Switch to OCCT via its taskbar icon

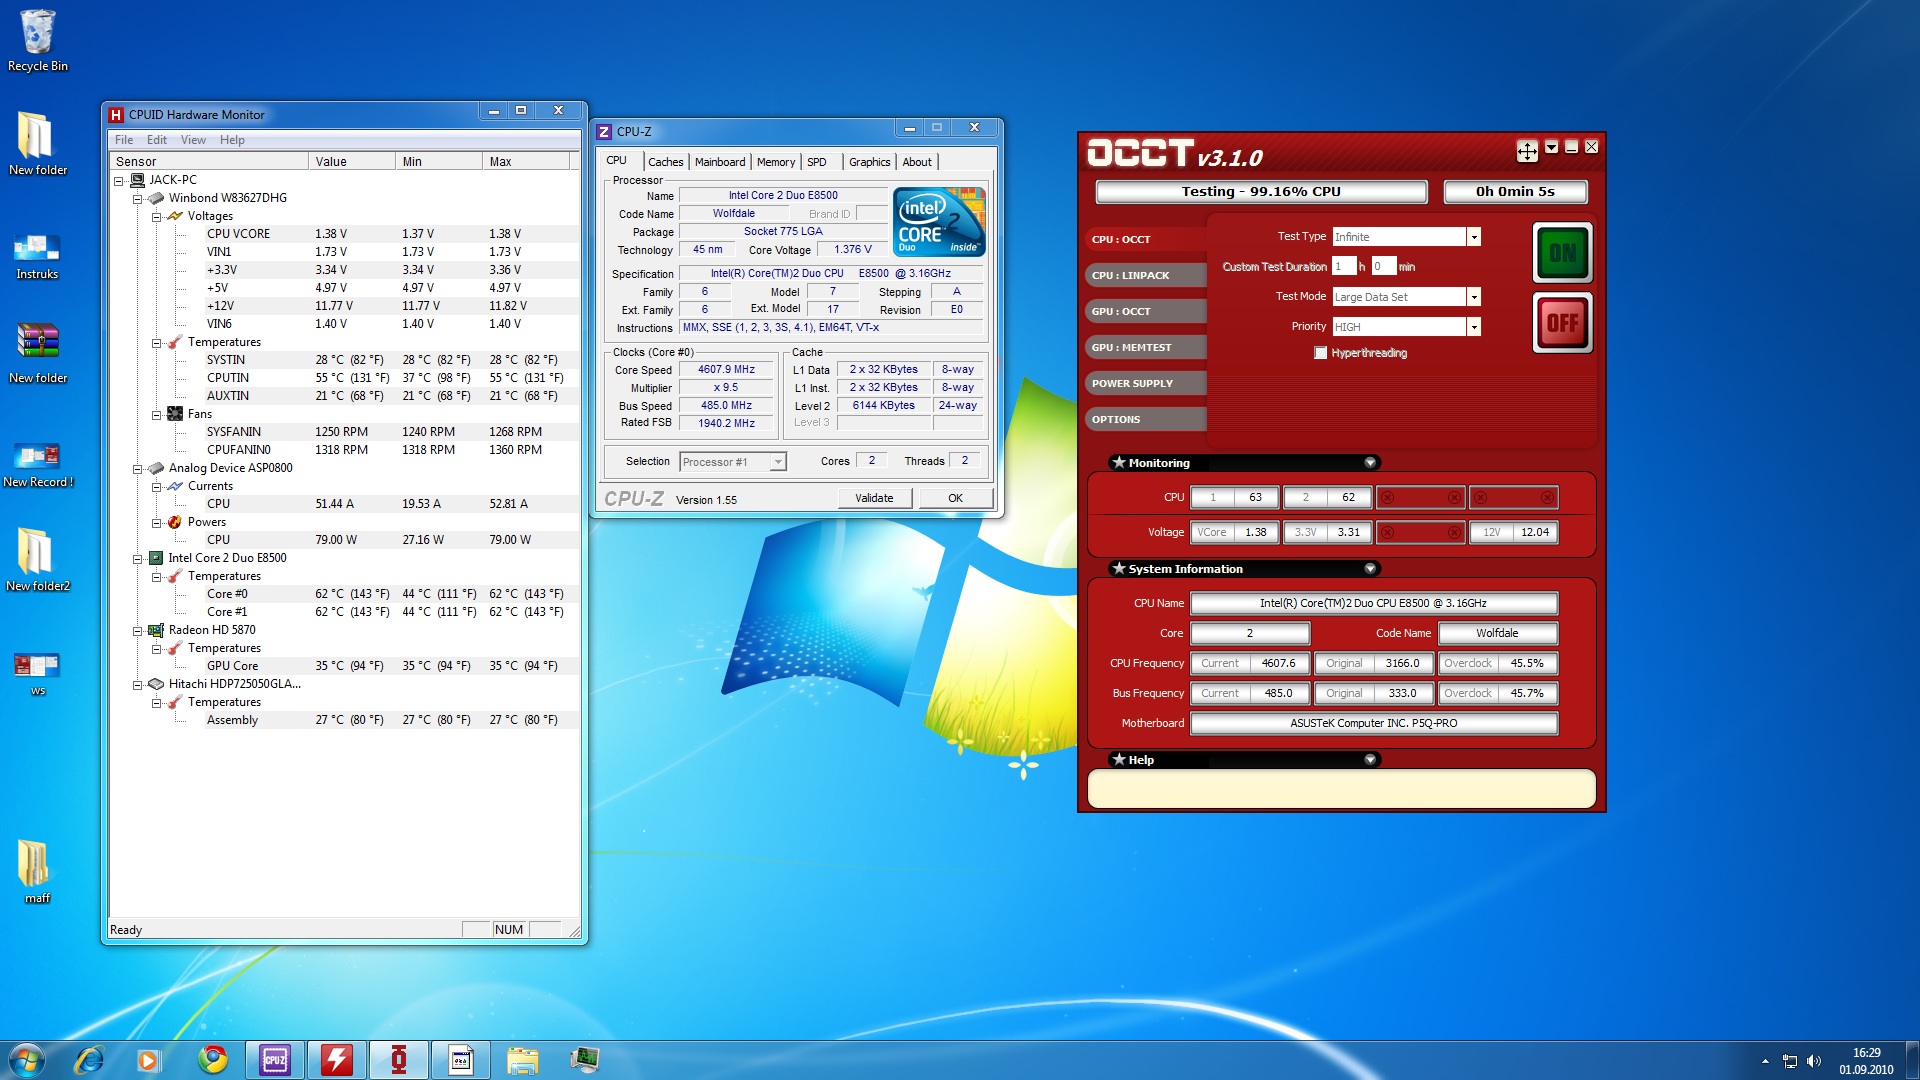point(399,1060)
